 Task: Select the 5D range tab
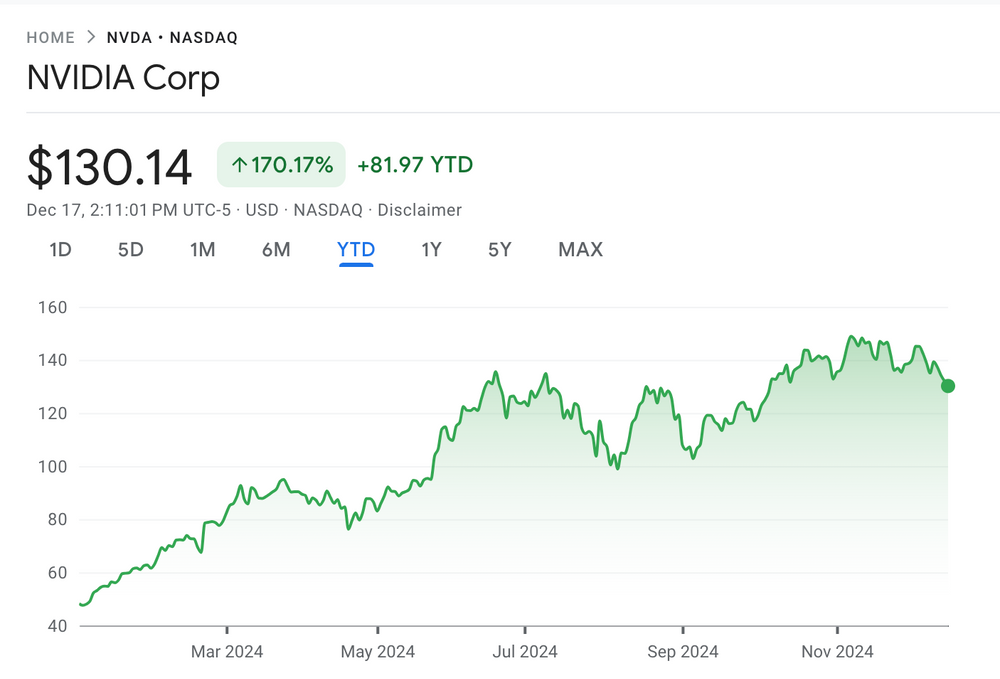[x=131, y=250]
